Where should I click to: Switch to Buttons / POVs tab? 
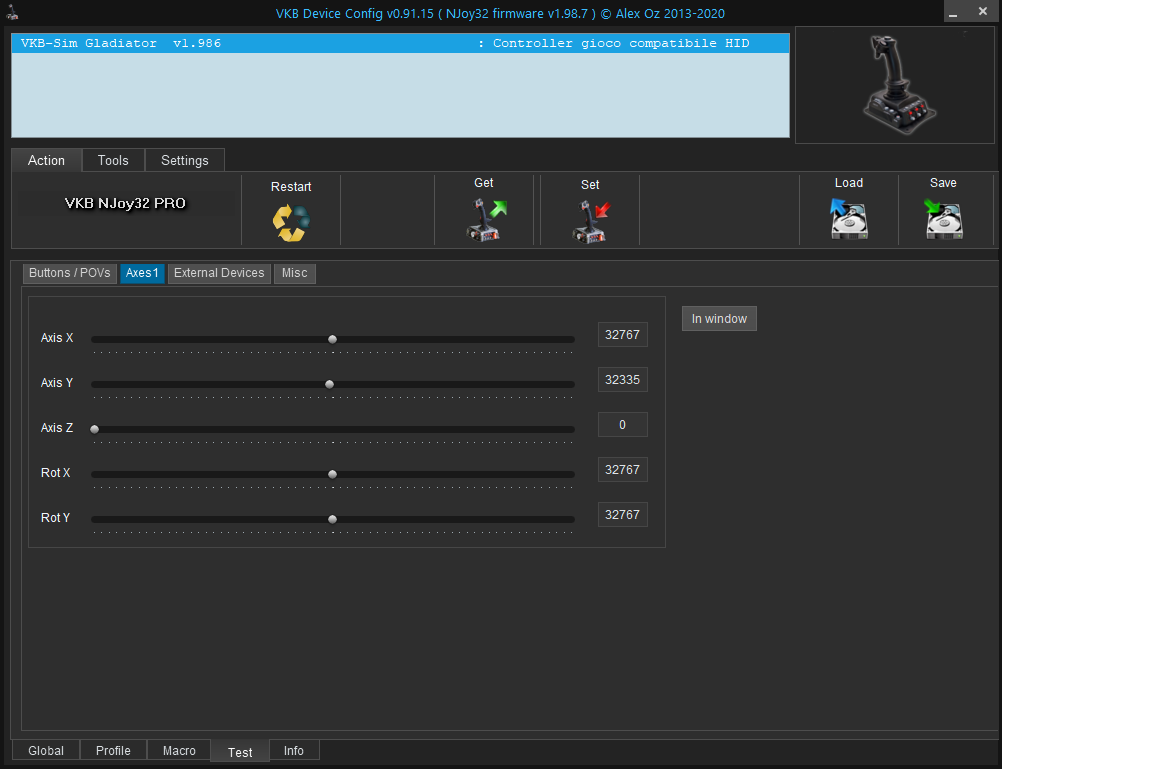coord(70,273)
